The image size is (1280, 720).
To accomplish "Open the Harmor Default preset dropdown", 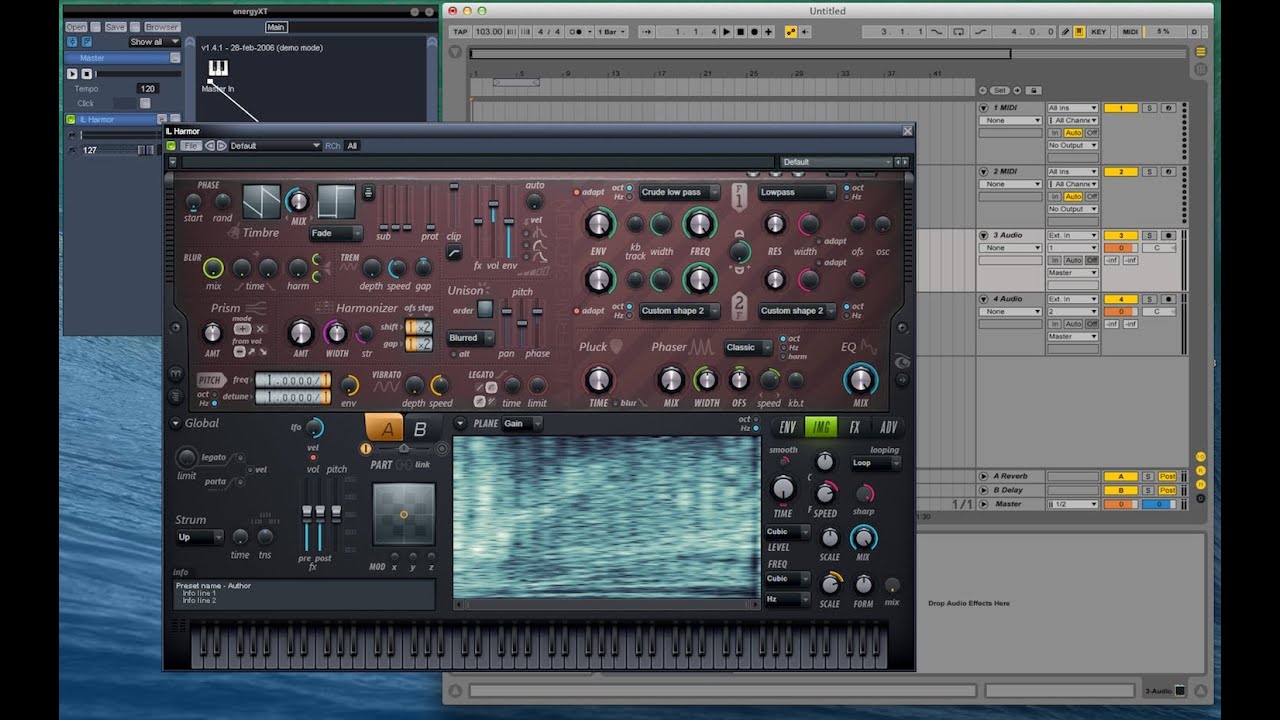I will coord(275,146).
